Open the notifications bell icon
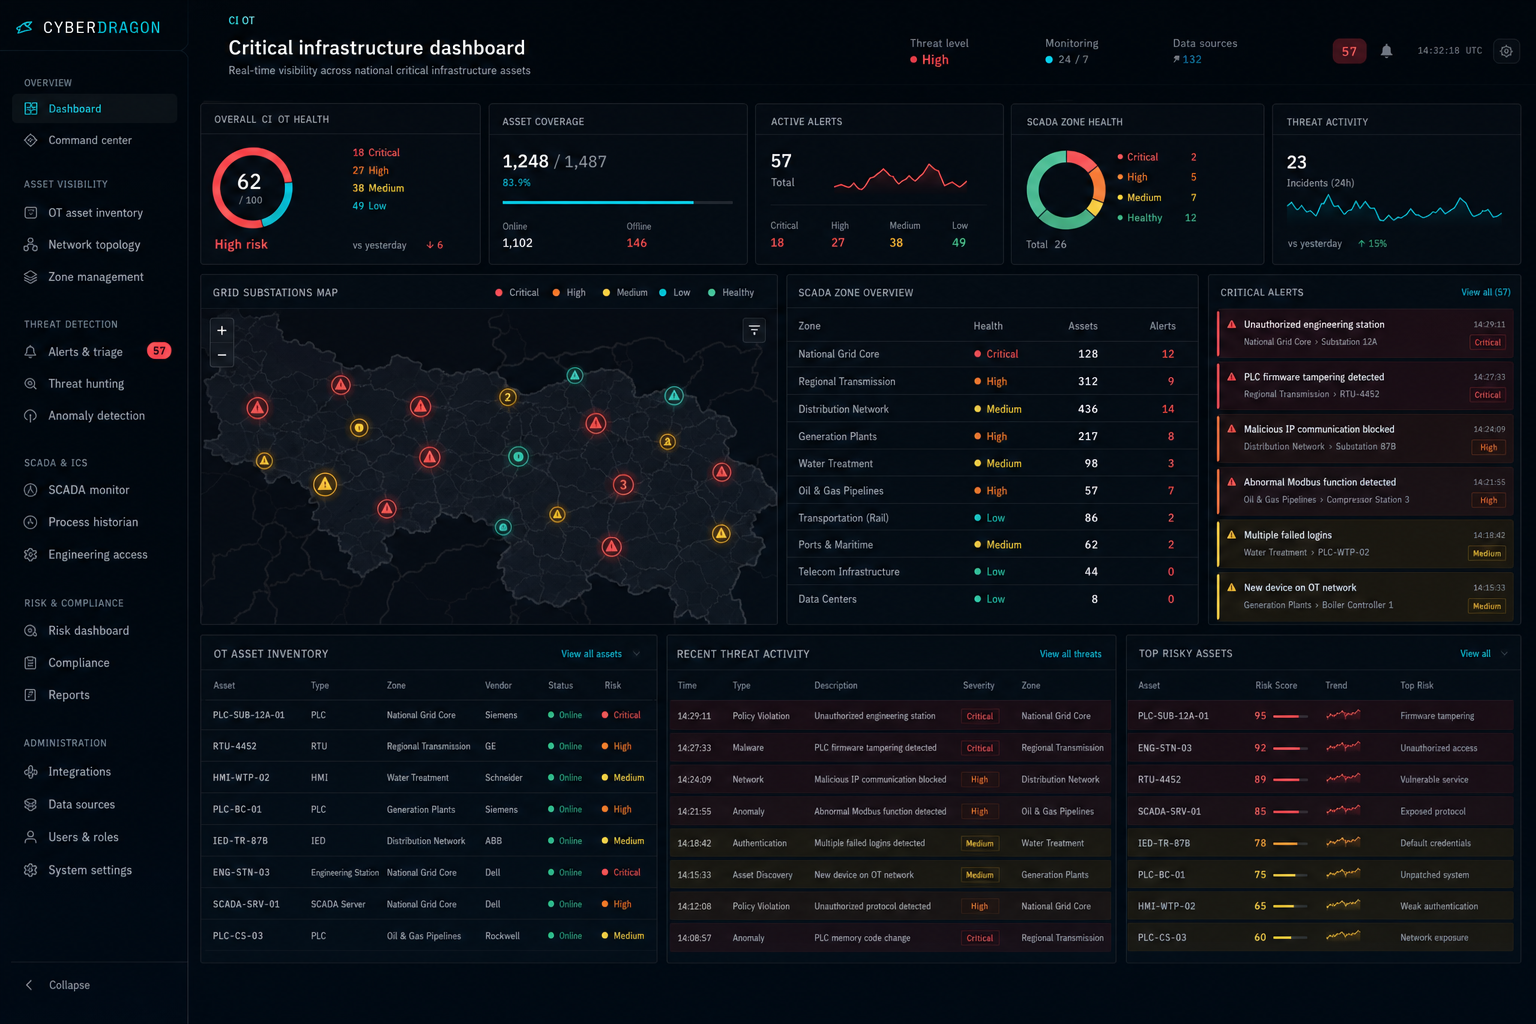The width and height of the screenshot is (1536, 1024). coord(1386,51)
